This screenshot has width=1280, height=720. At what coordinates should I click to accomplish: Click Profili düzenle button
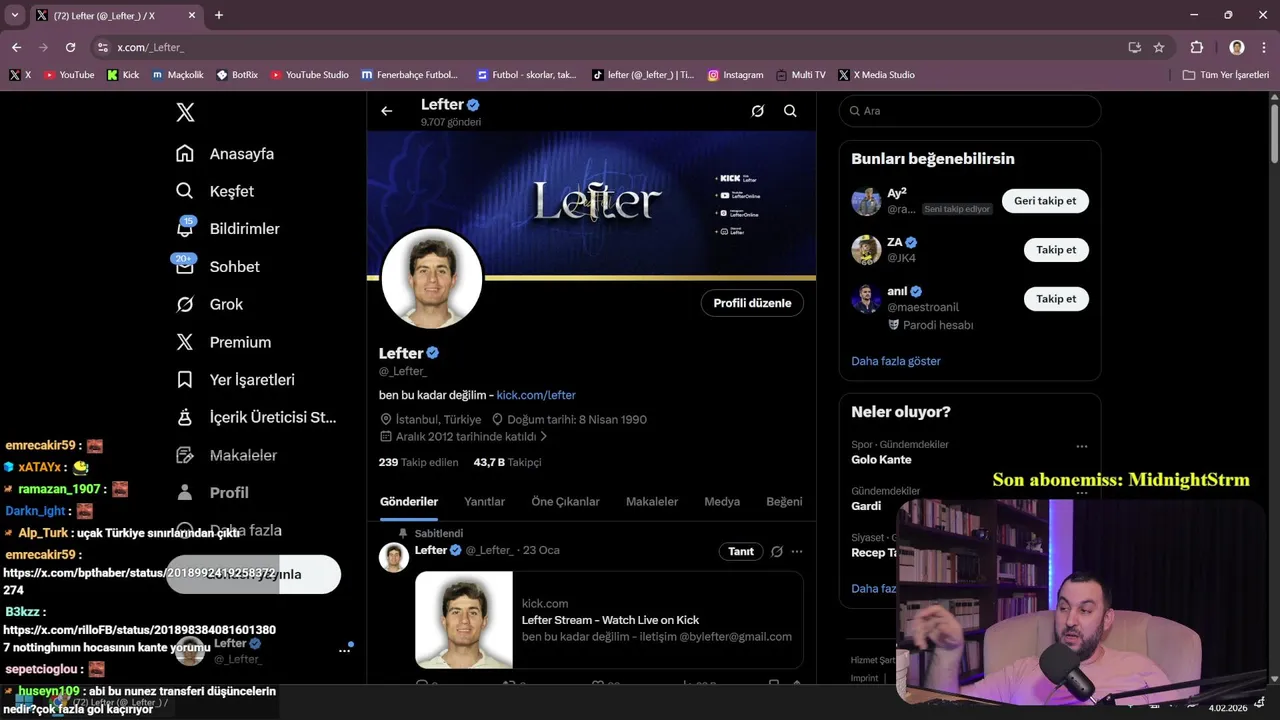(752, 303)
